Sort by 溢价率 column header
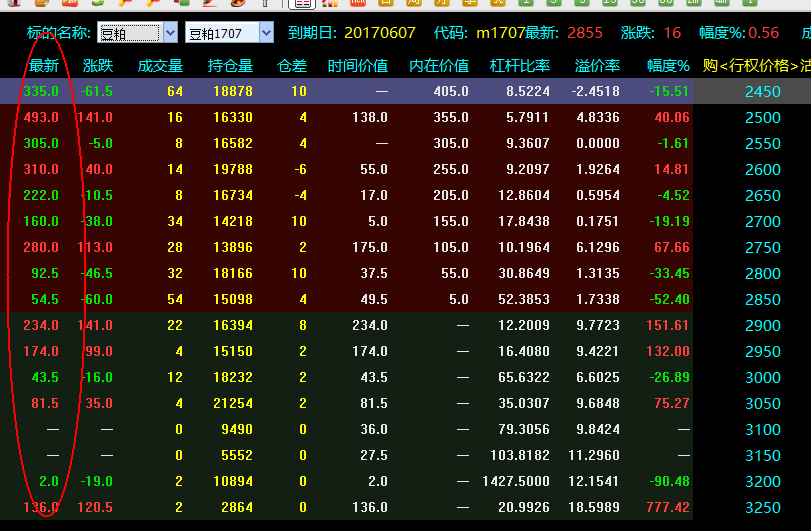 [597, 66]
